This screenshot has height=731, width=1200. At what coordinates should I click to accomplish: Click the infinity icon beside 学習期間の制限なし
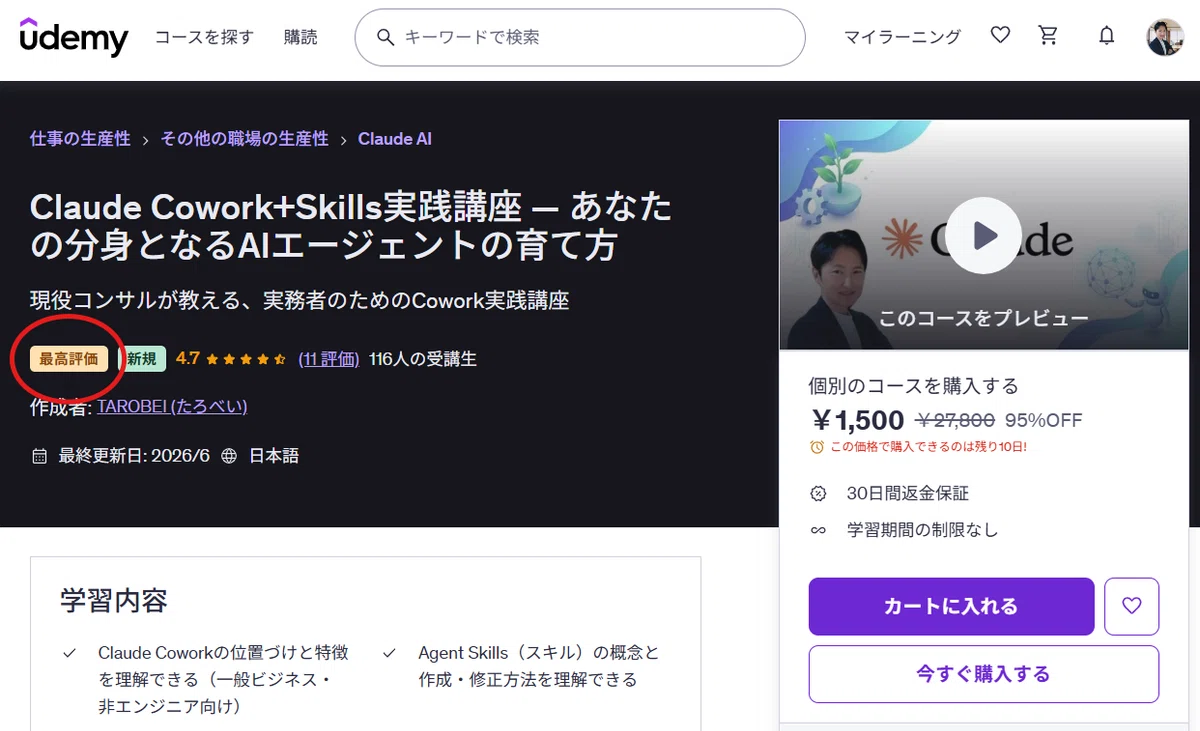(x=818, y=530)
